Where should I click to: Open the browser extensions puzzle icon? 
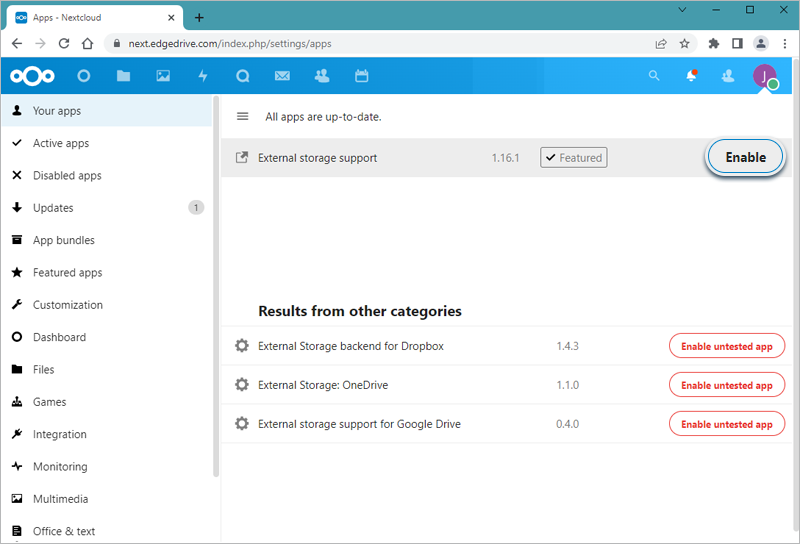[x=714, y=43]
